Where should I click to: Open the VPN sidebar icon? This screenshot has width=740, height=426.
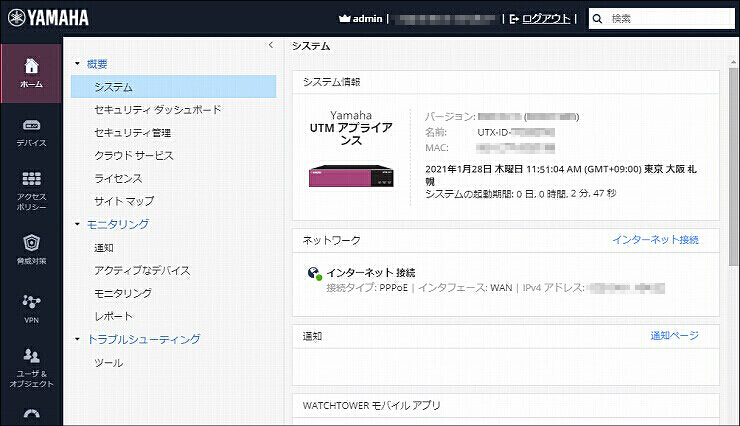[x=31, y=309]
